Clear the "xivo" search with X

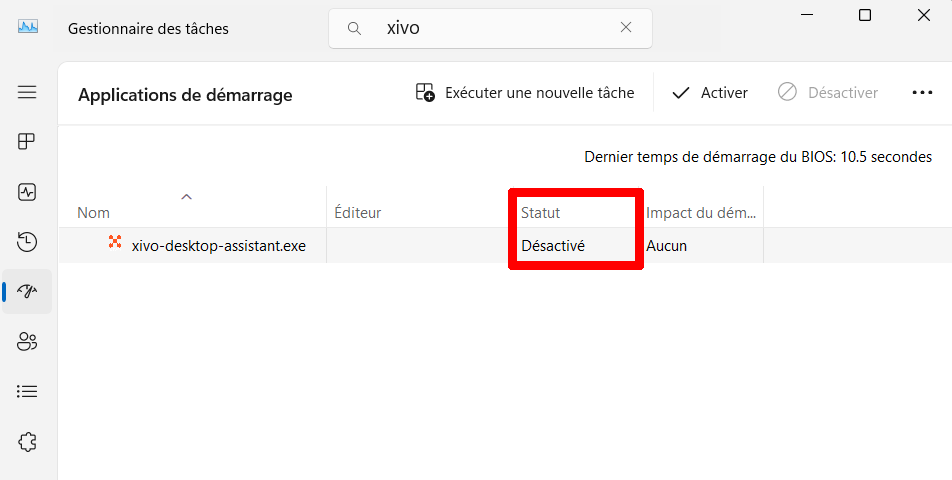click(x=626, y=28)
